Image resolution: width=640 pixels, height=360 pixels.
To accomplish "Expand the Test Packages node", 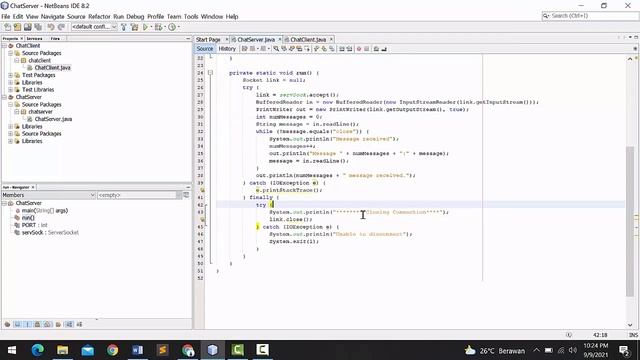I will 11,75.
